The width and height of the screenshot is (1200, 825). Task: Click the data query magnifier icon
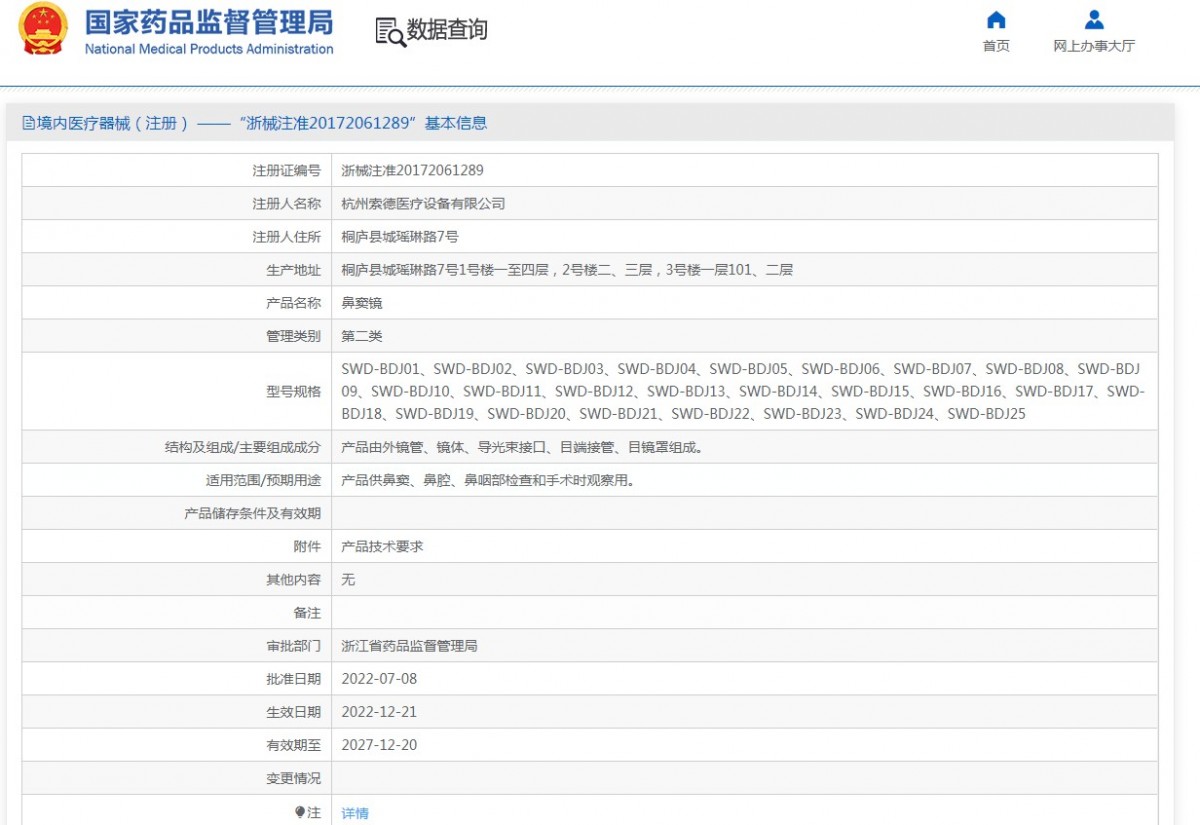[390, 31]
